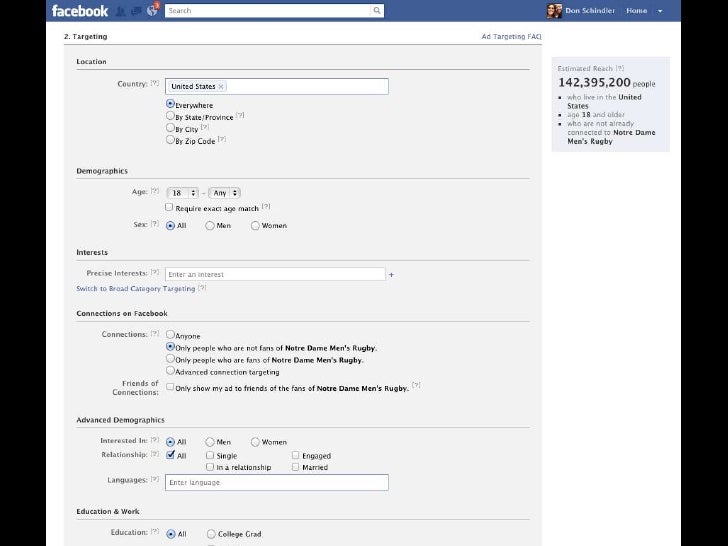The height and width of the screenshot is (546, 728).
Task: Click the Enter language field
Action: pos(277,482)
